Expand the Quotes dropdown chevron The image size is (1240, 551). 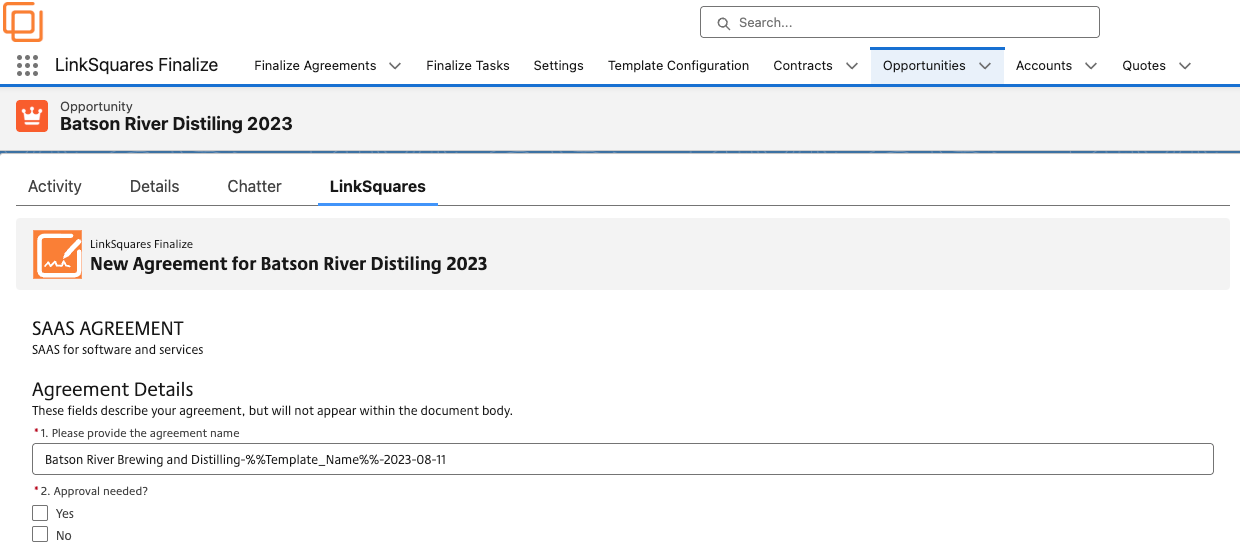[1185, 66]
